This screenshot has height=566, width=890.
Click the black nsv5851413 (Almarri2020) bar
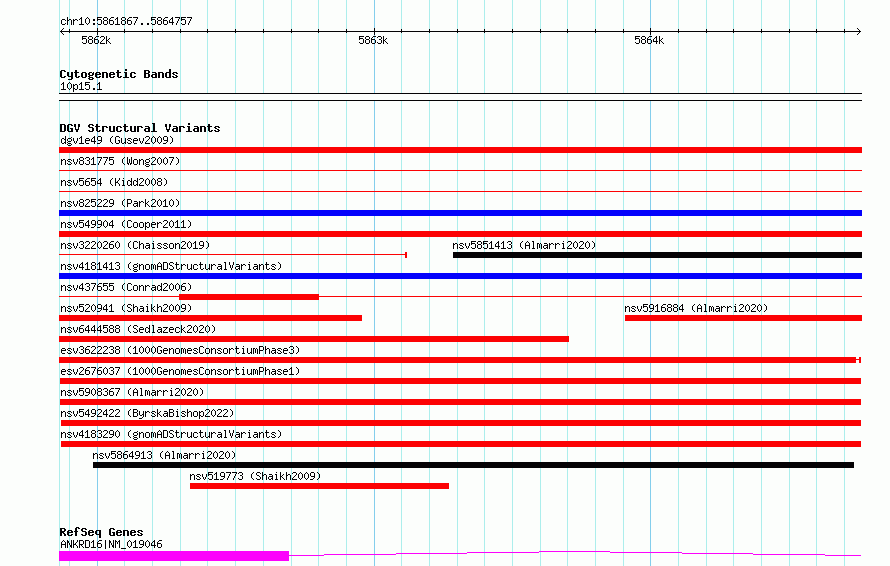point(657,255)
